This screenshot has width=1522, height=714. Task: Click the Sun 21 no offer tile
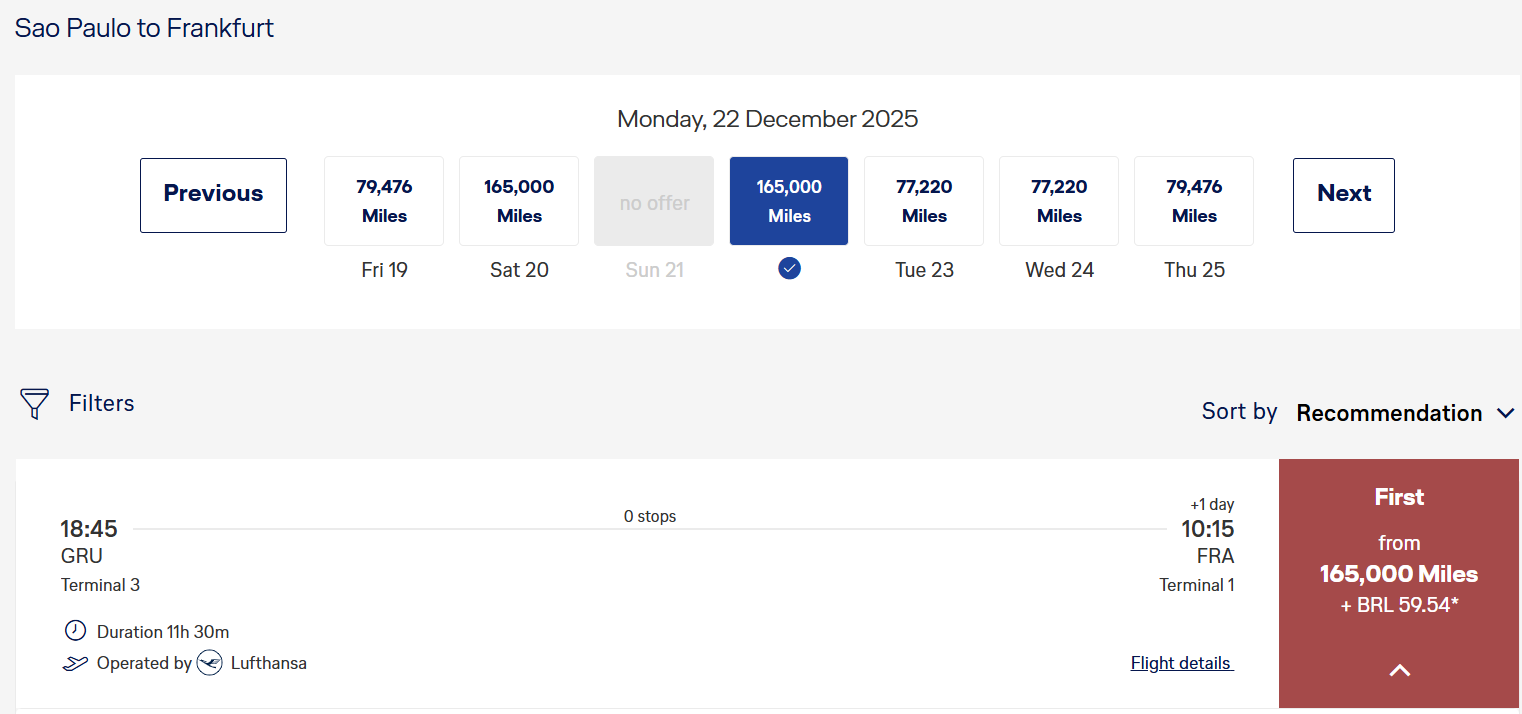point(654,201)
